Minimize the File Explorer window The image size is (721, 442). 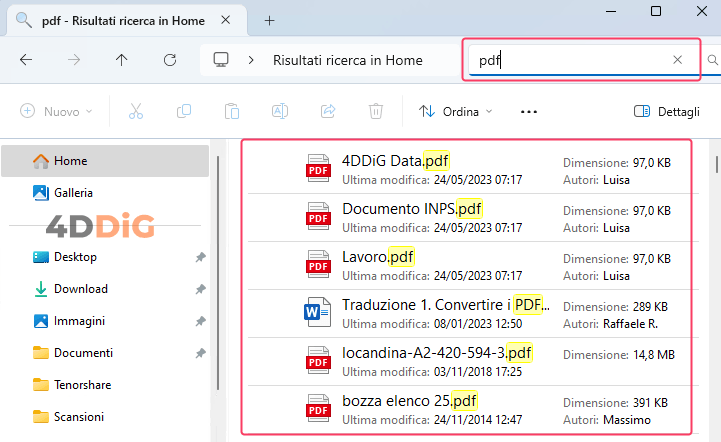click(611, 11)
